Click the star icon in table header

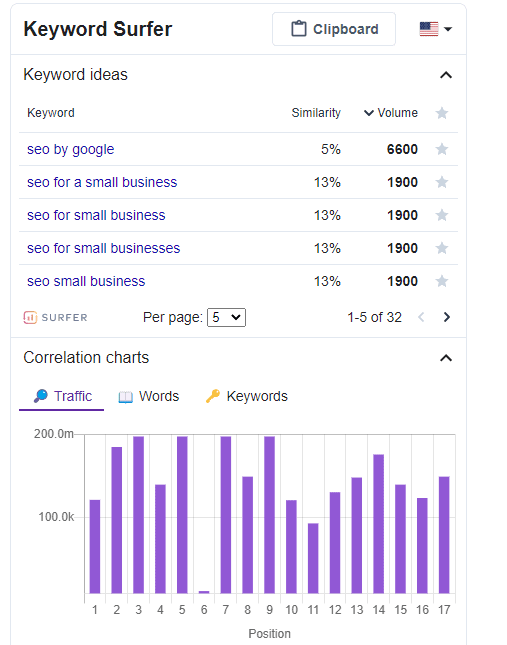(x=442, y=113)
